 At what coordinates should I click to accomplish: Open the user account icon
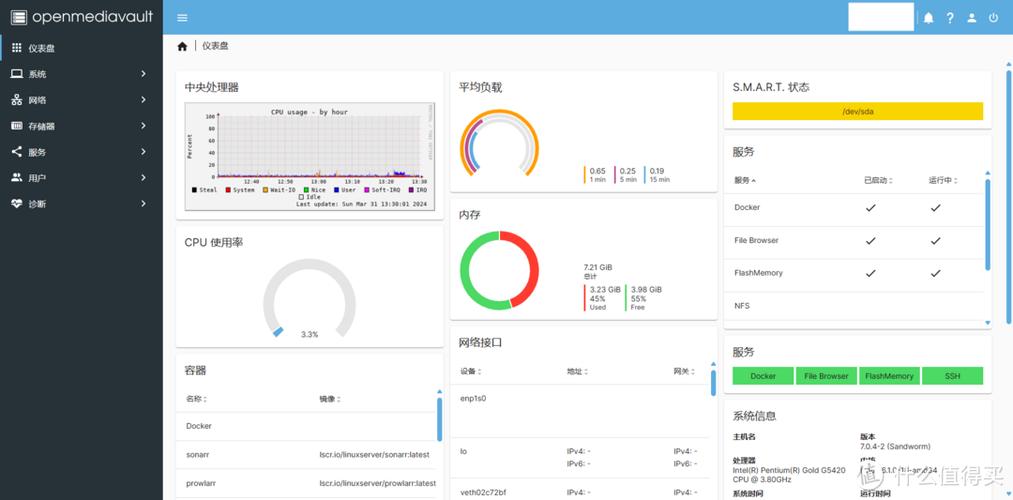(972, 18)
